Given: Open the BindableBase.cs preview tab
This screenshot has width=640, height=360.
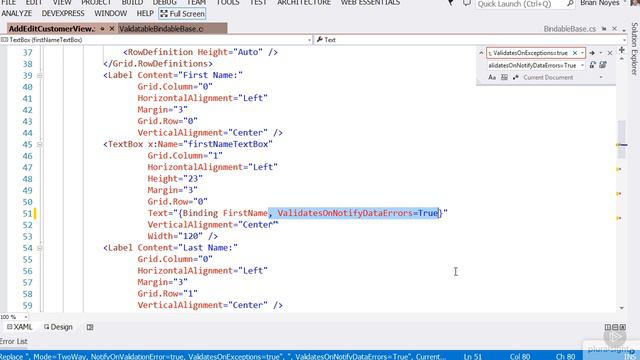Looking at the screenshot, I should (569, 29).
